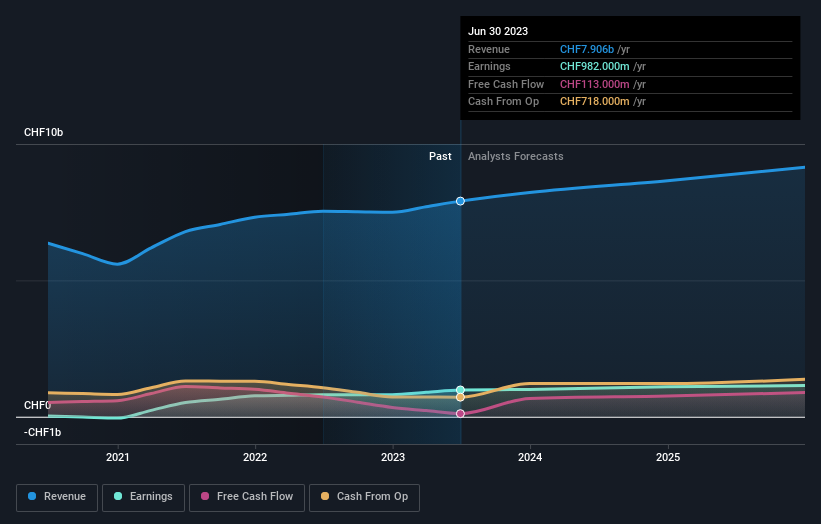Toggle the Cash From Op legend button

[x=364, y=497]
